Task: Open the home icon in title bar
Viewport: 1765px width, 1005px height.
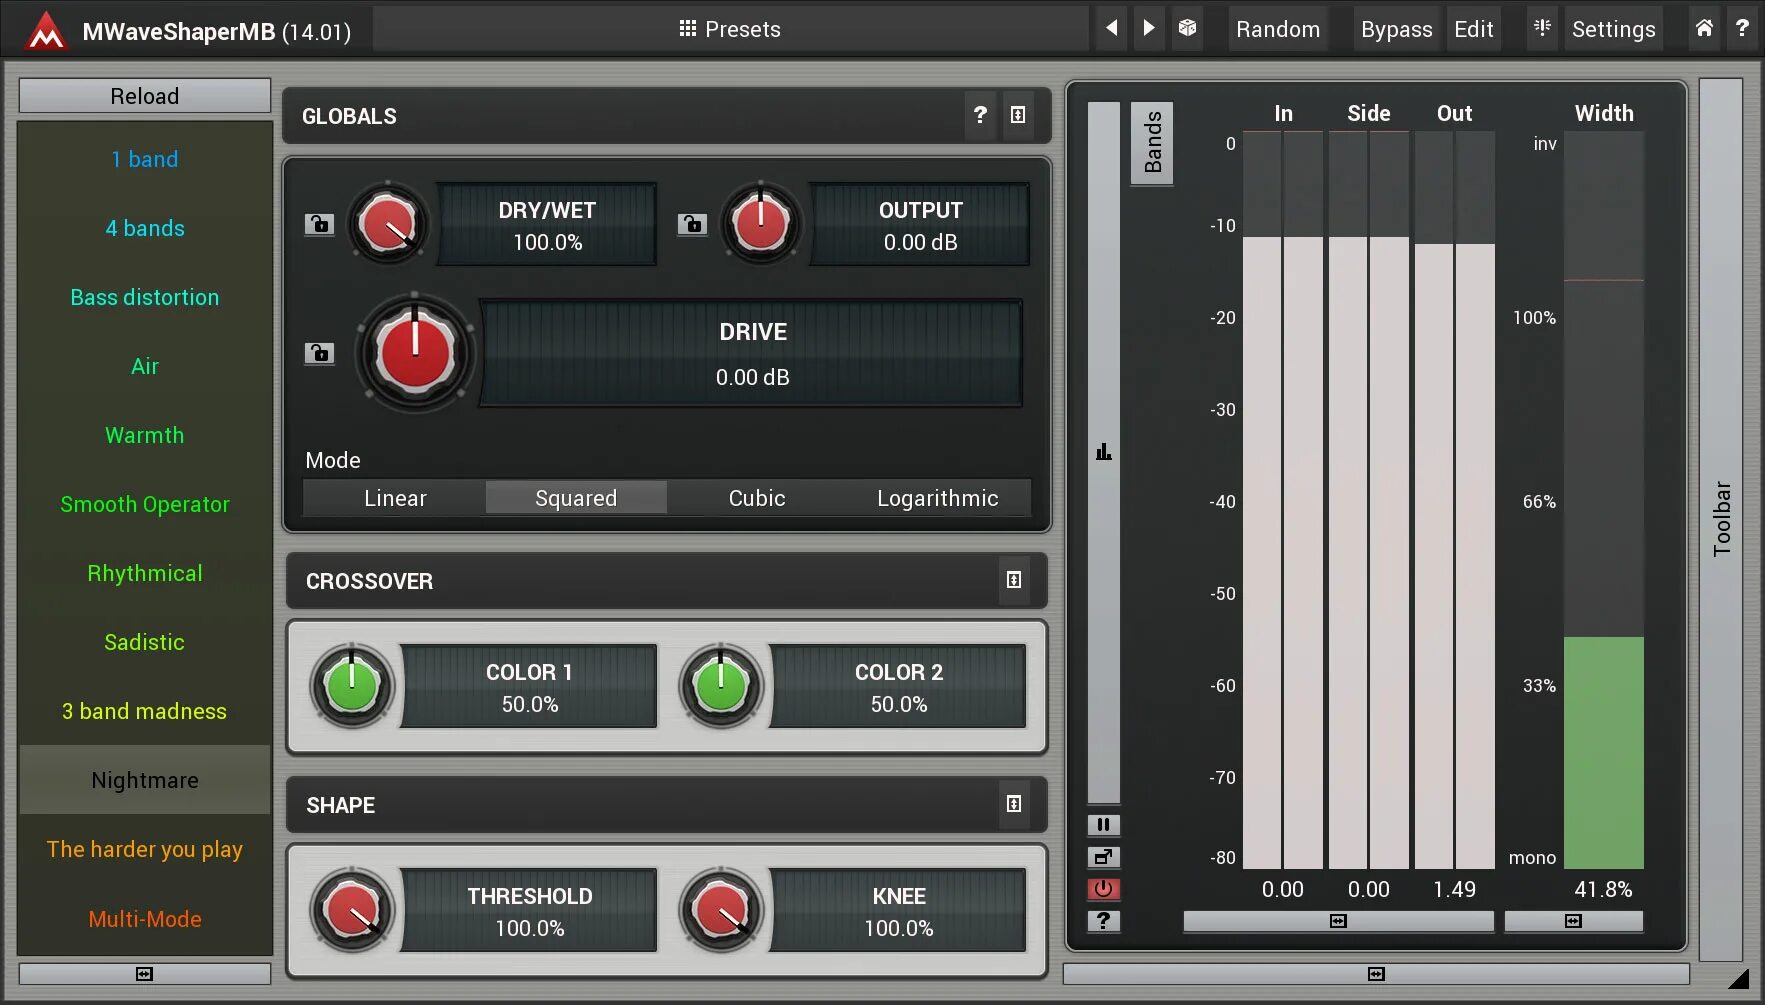Action: 1704,28
